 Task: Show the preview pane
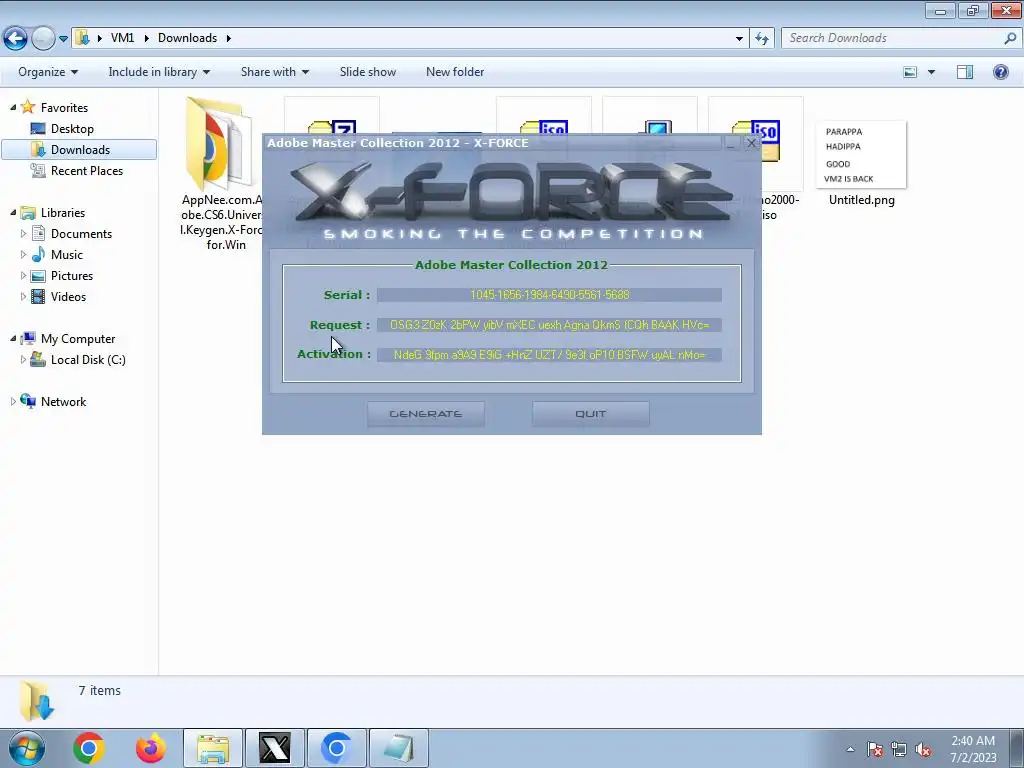(x=965, y=72)
